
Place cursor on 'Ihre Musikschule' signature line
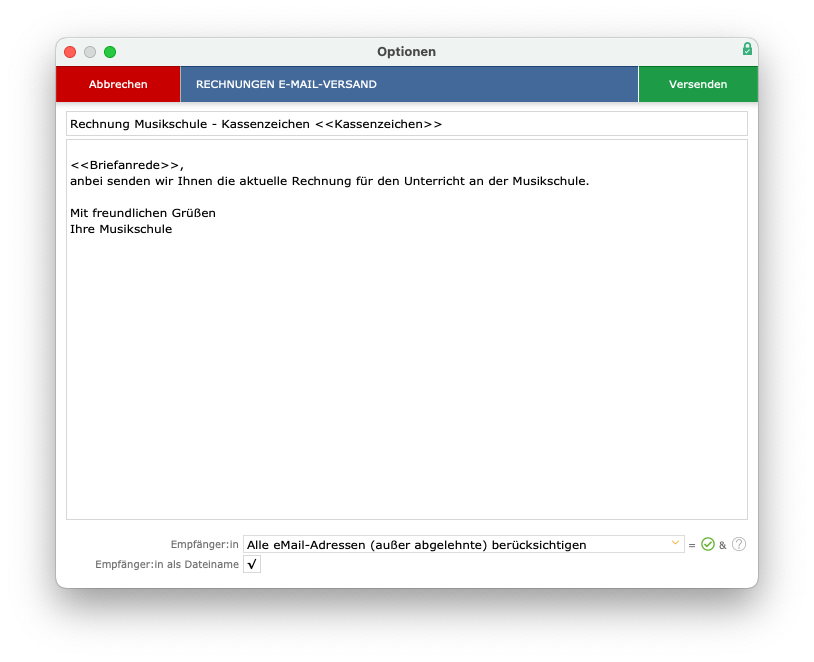click(x=120, y=229)
